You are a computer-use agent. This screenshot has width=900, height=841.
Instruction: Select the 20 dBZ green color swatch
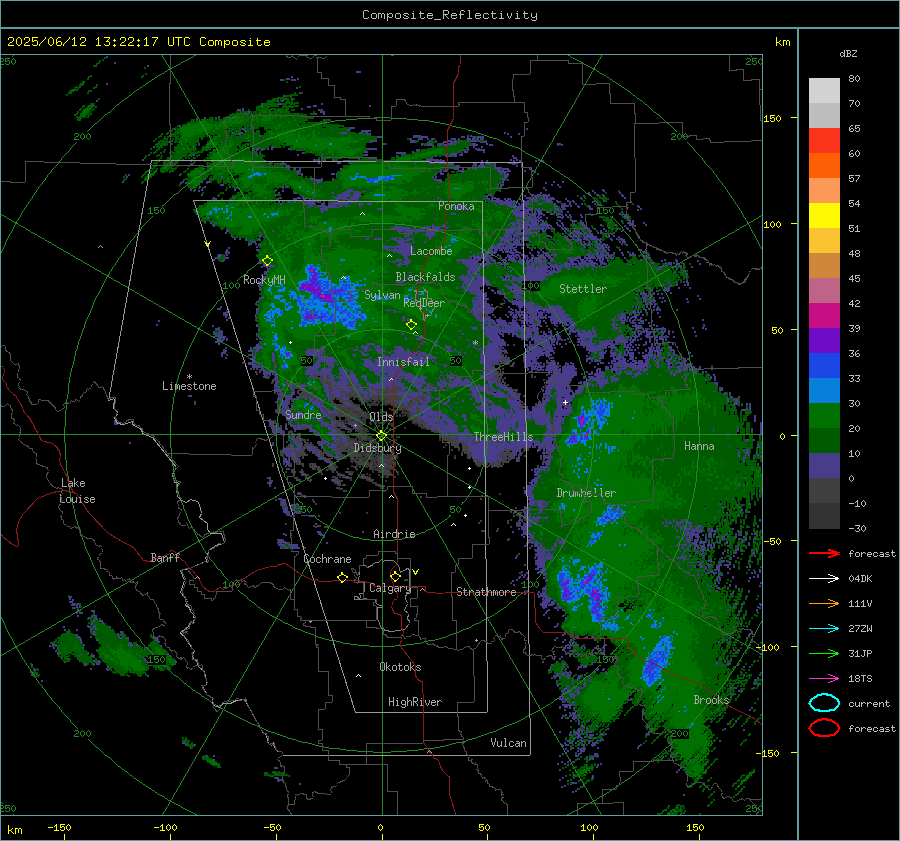(x=824, y=415)
